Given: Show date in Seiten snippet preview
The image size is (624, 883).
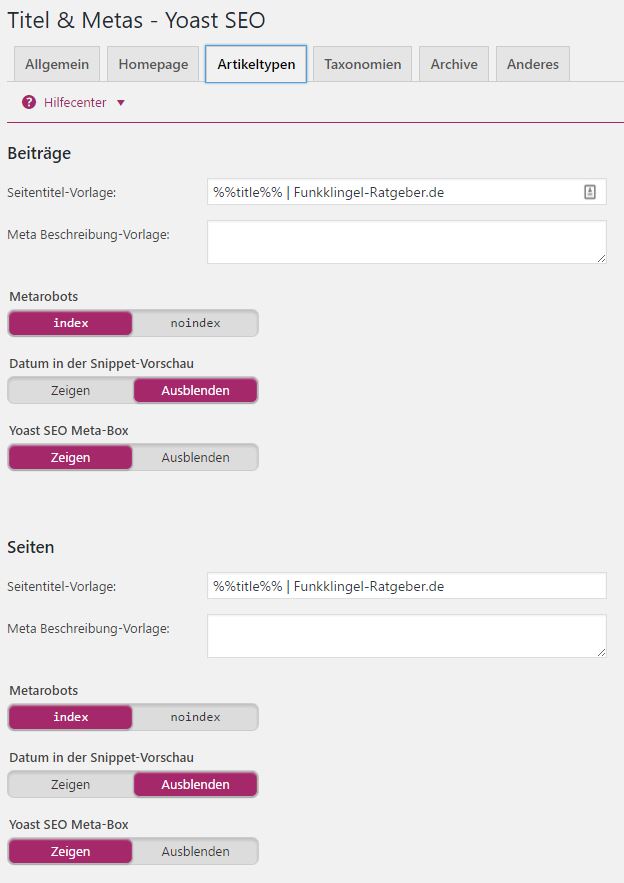Looking at the screenshot, I should click(70, 784).
